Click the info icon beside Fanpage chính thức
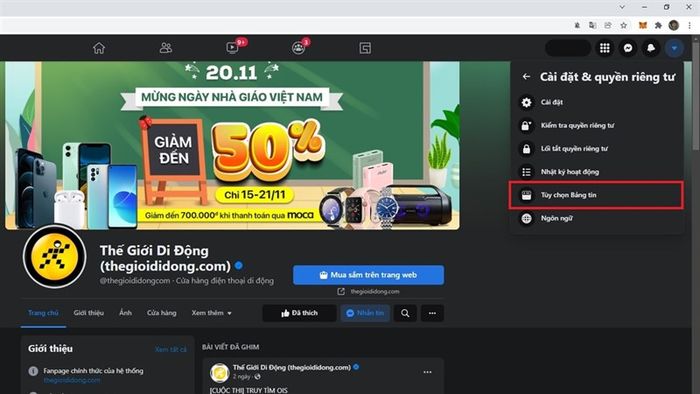This screenshot has height=394, width=700. tap(33, 371)
